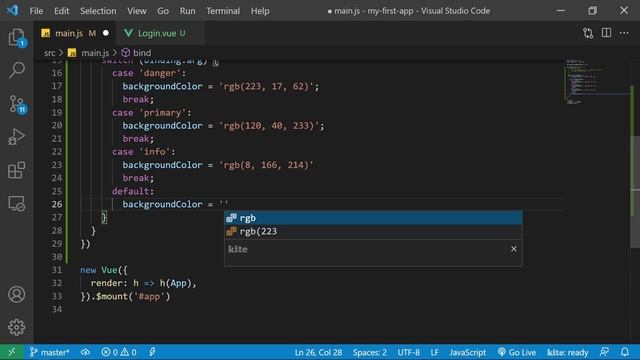This screenshot has width=640, height=360.
Task: Click the lightning bolt status bar icon
Action: 152,352
